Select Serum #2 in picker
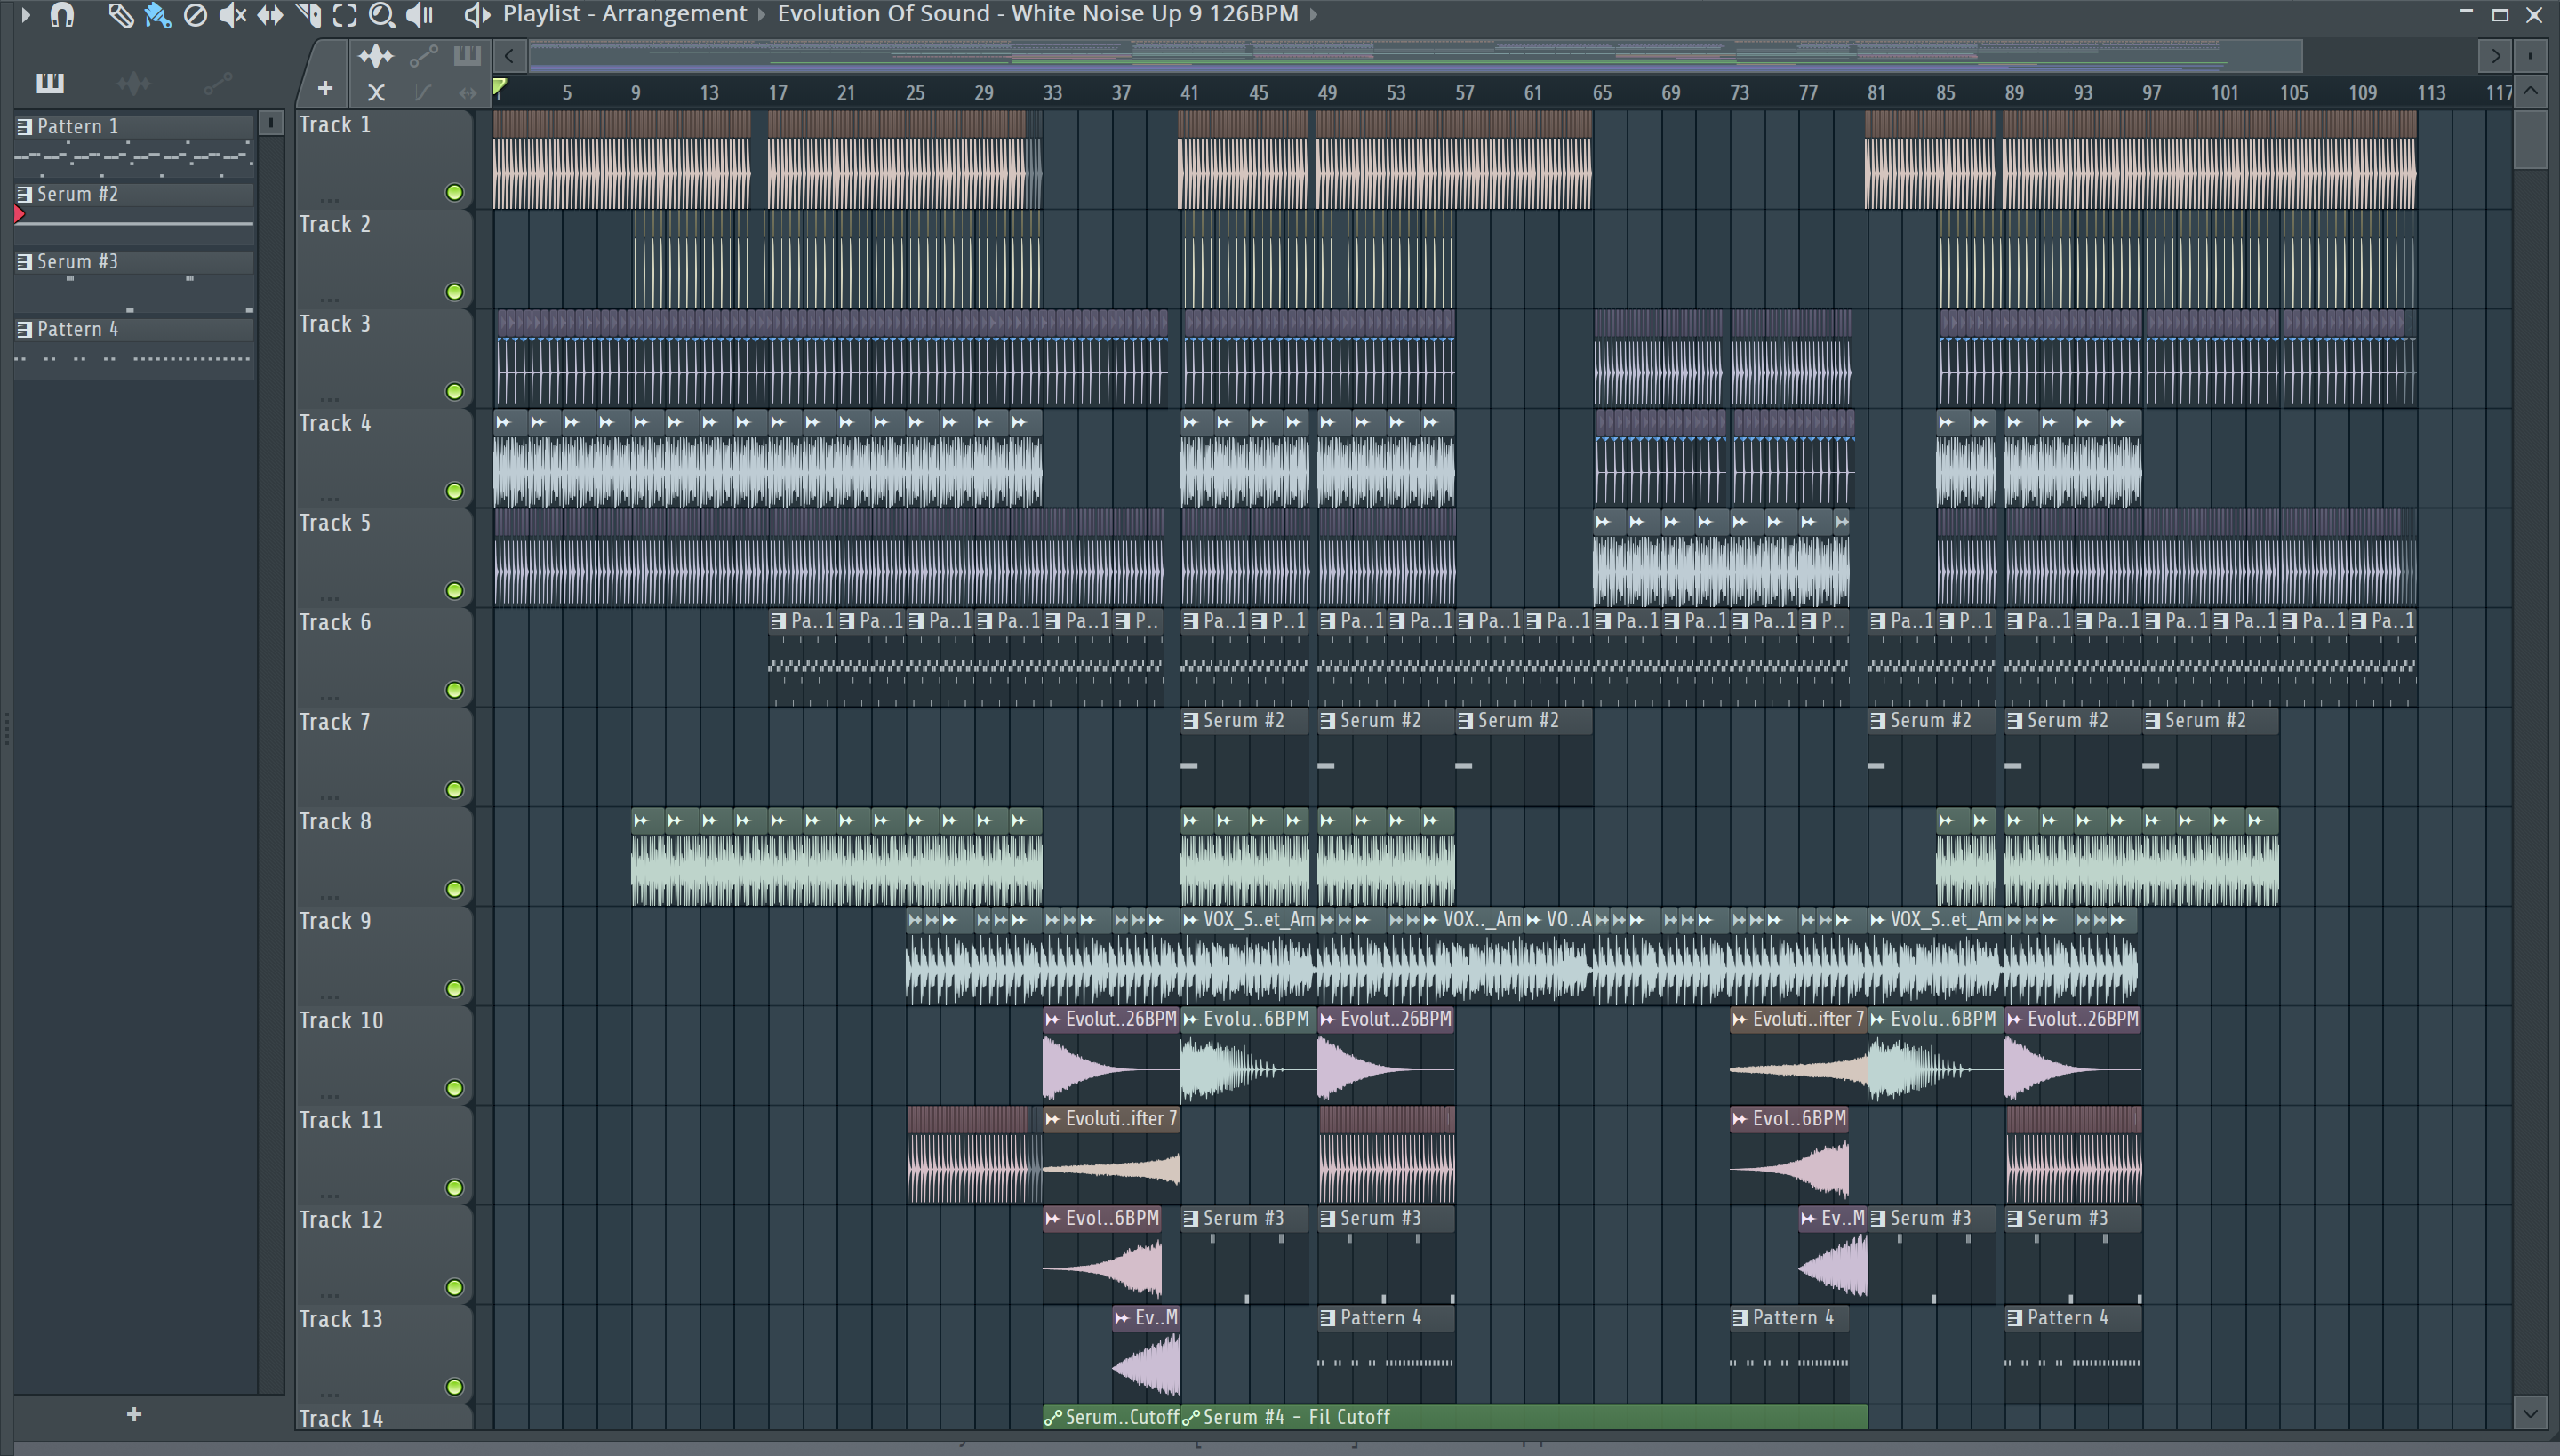Viewport: 2560px width, 1456px height. click(133, 194)
